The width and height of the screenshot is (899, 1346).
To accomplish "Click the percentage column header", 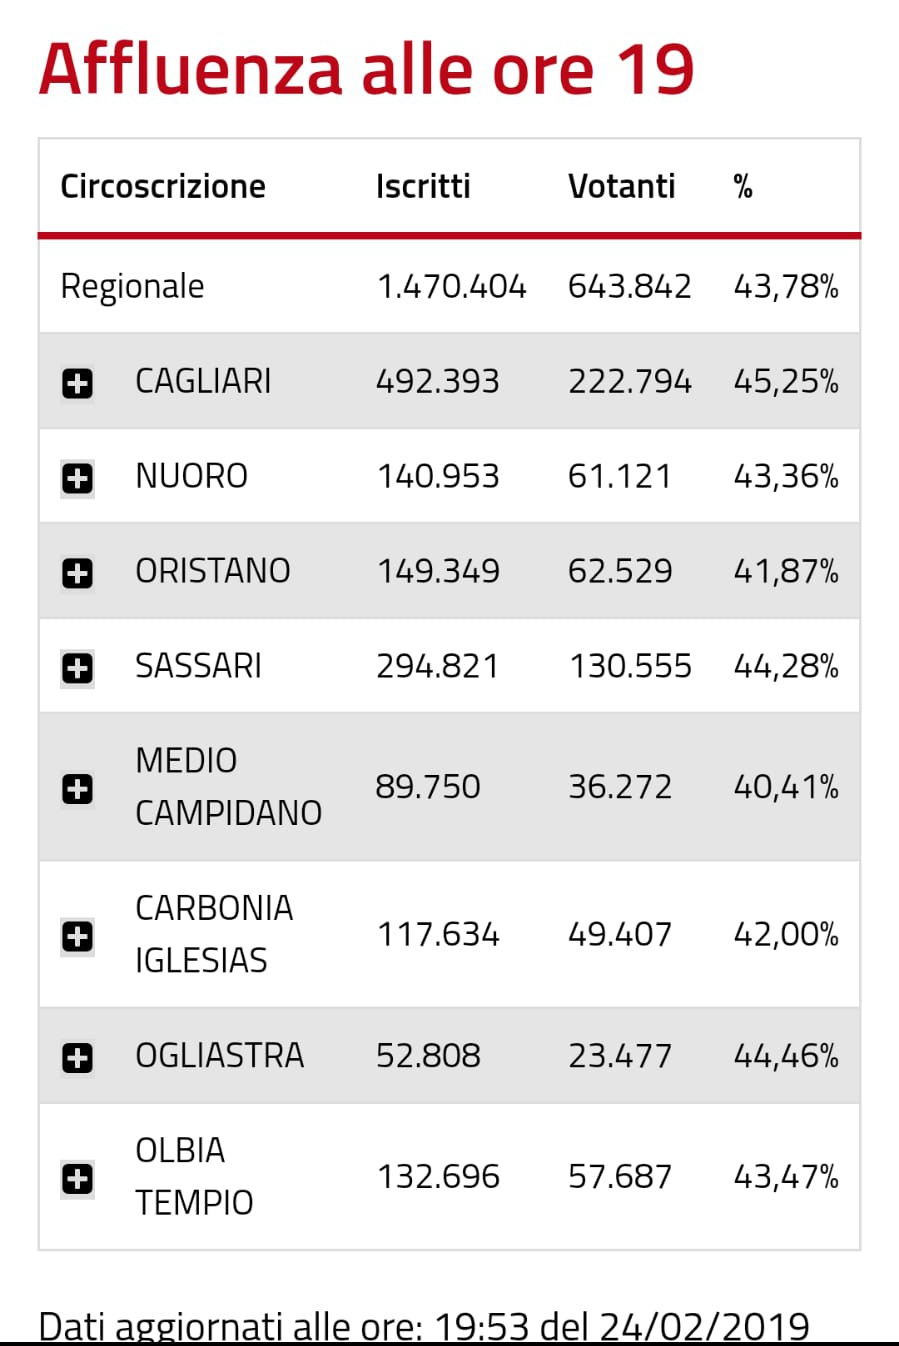I will [x=743, y=186].
